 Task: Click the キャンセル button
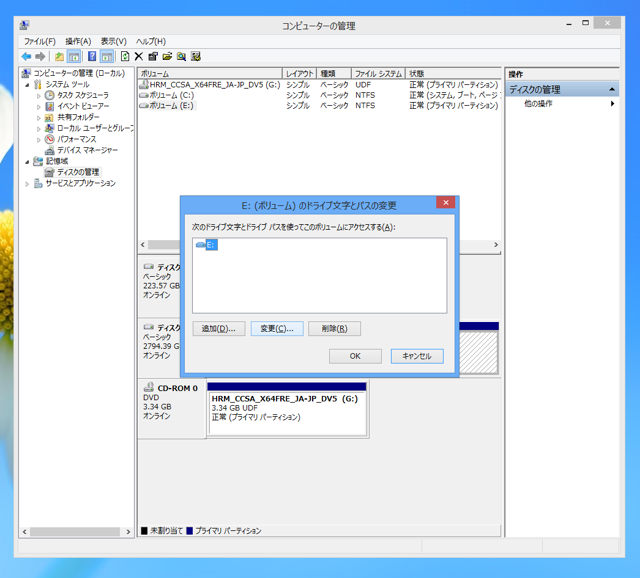417,356
